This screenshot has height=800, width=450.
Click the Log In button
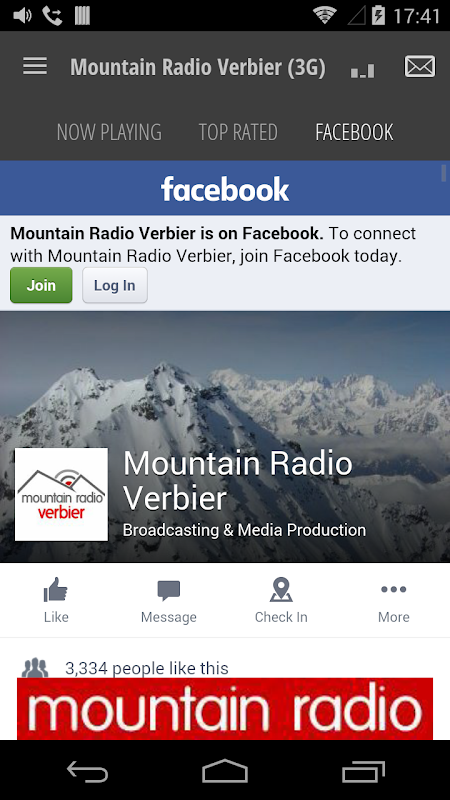(115, 285)
